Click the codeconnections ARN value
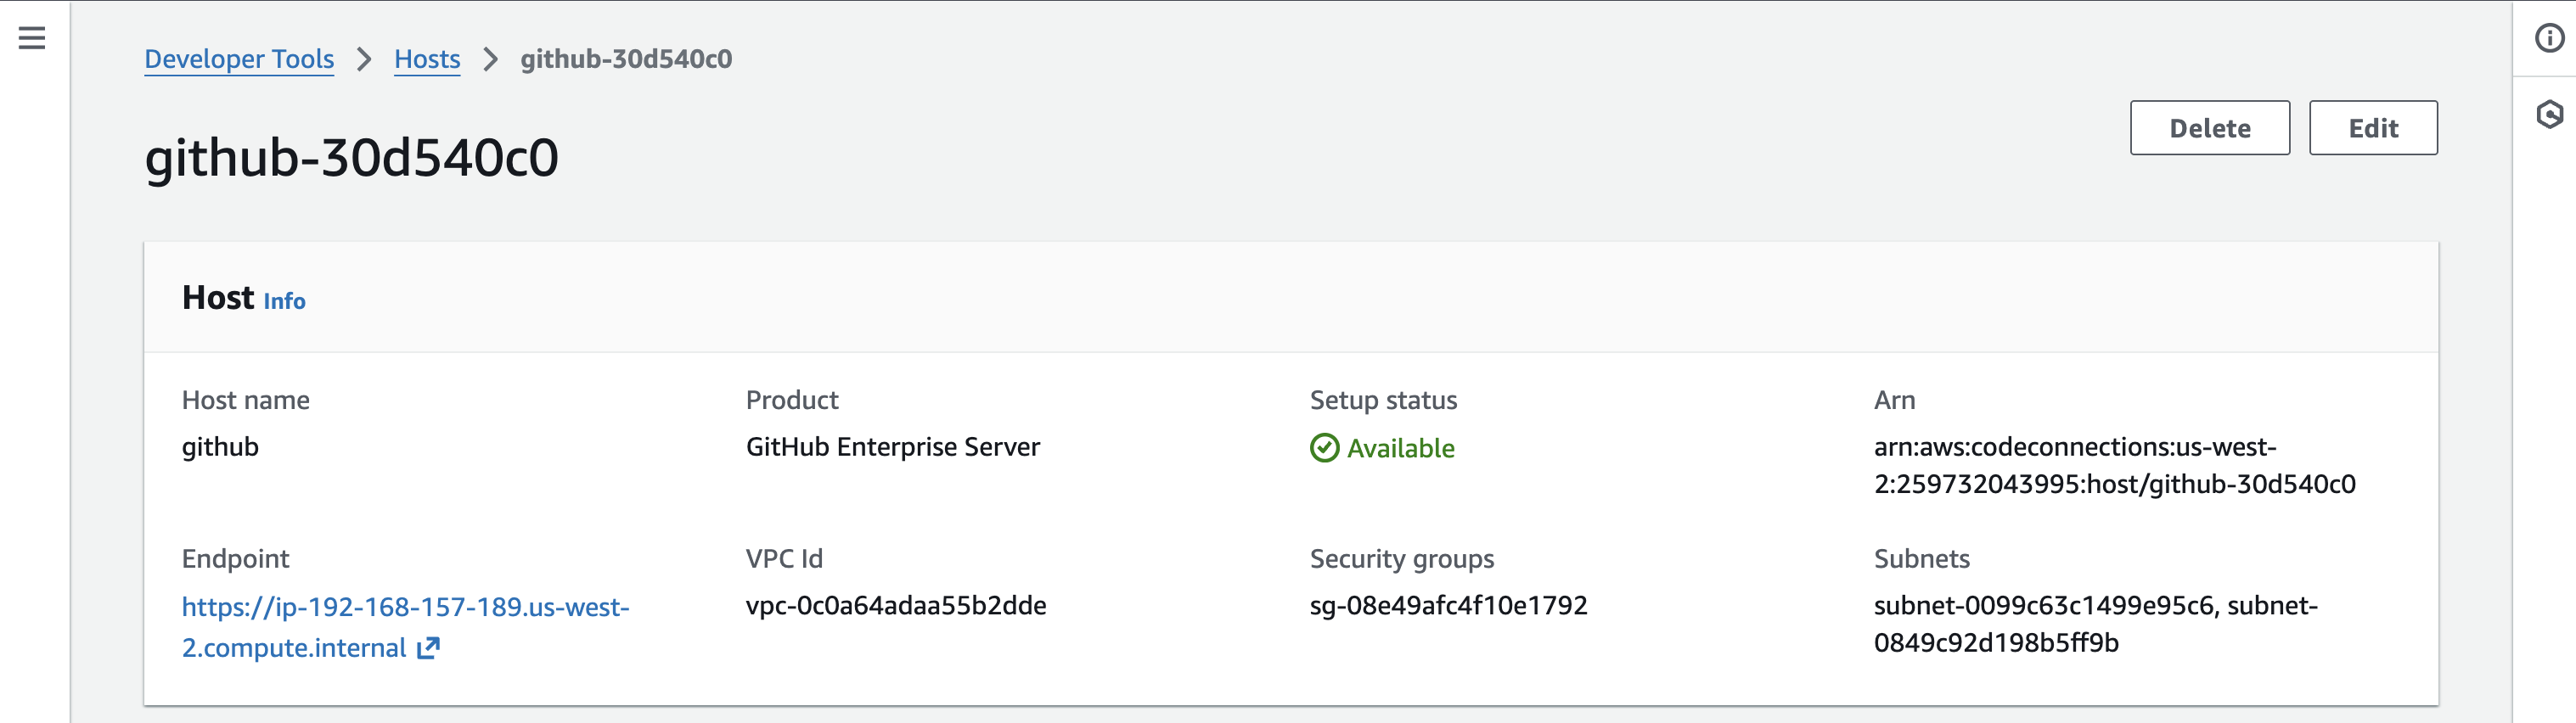The height and width of the screenshot is (723, 2576). (2114, 465)
